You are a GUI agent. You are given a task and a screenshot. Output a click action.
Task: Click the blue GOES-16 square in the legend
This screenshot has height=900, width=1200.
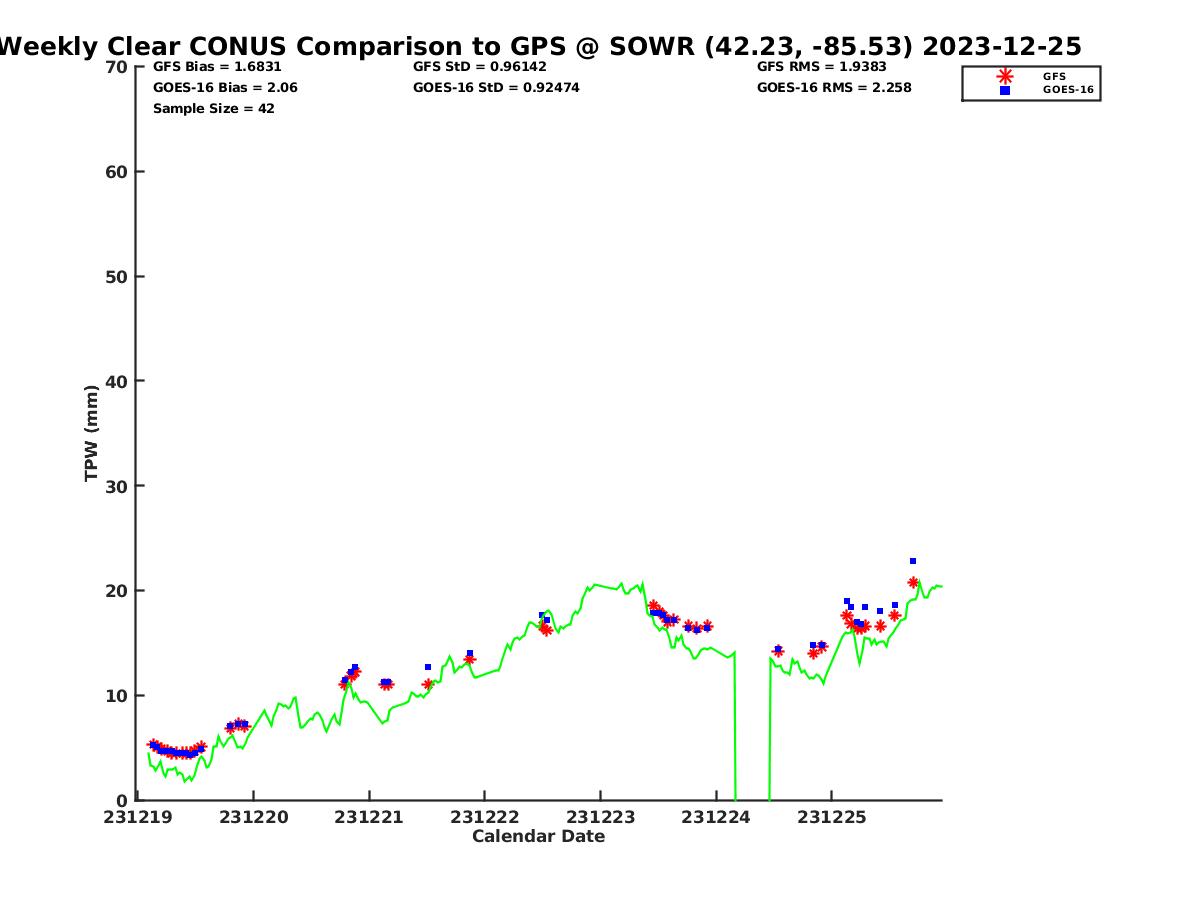click(1005, 90)
